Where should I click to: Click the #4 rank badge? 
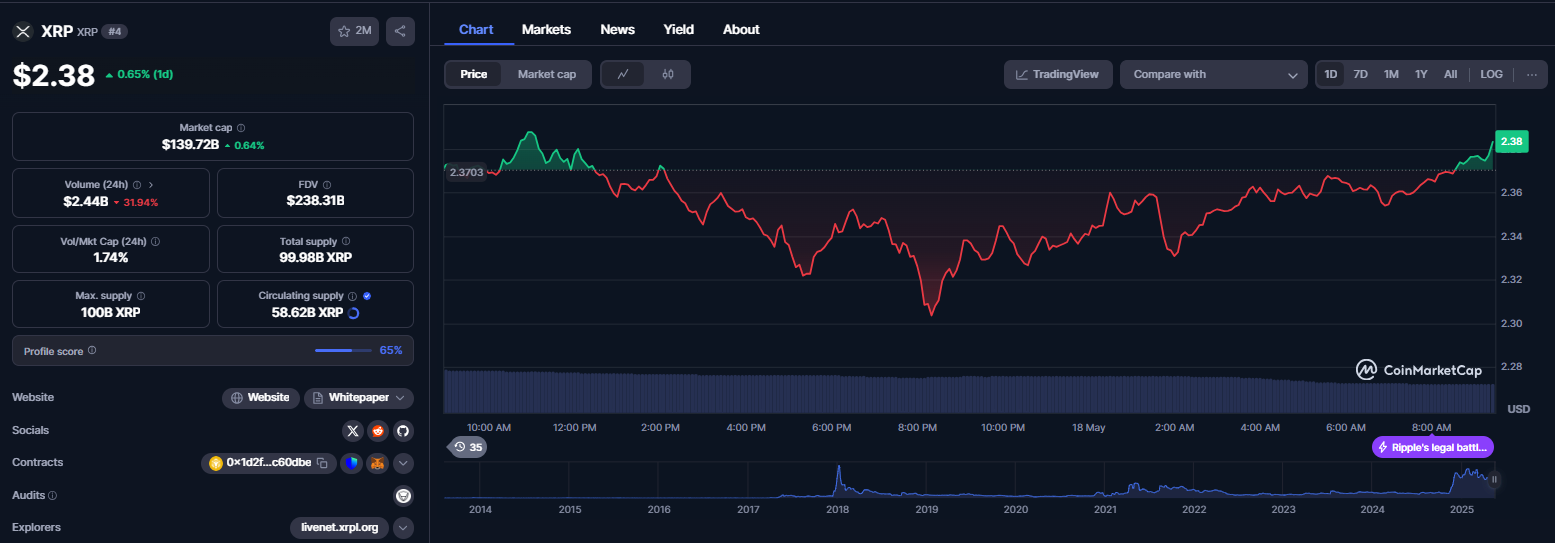point(114,31)
